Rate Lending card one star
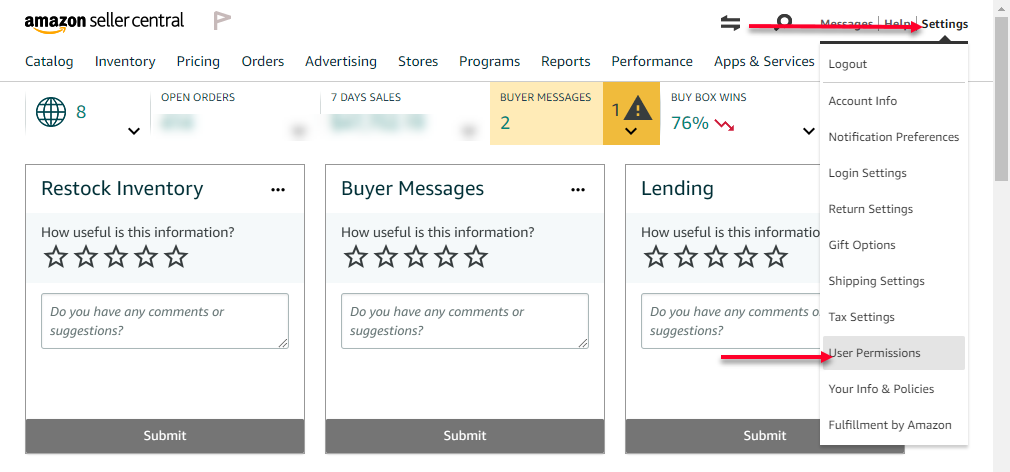The height and width of the screenshot is (472, 1010). coord(656,257)
